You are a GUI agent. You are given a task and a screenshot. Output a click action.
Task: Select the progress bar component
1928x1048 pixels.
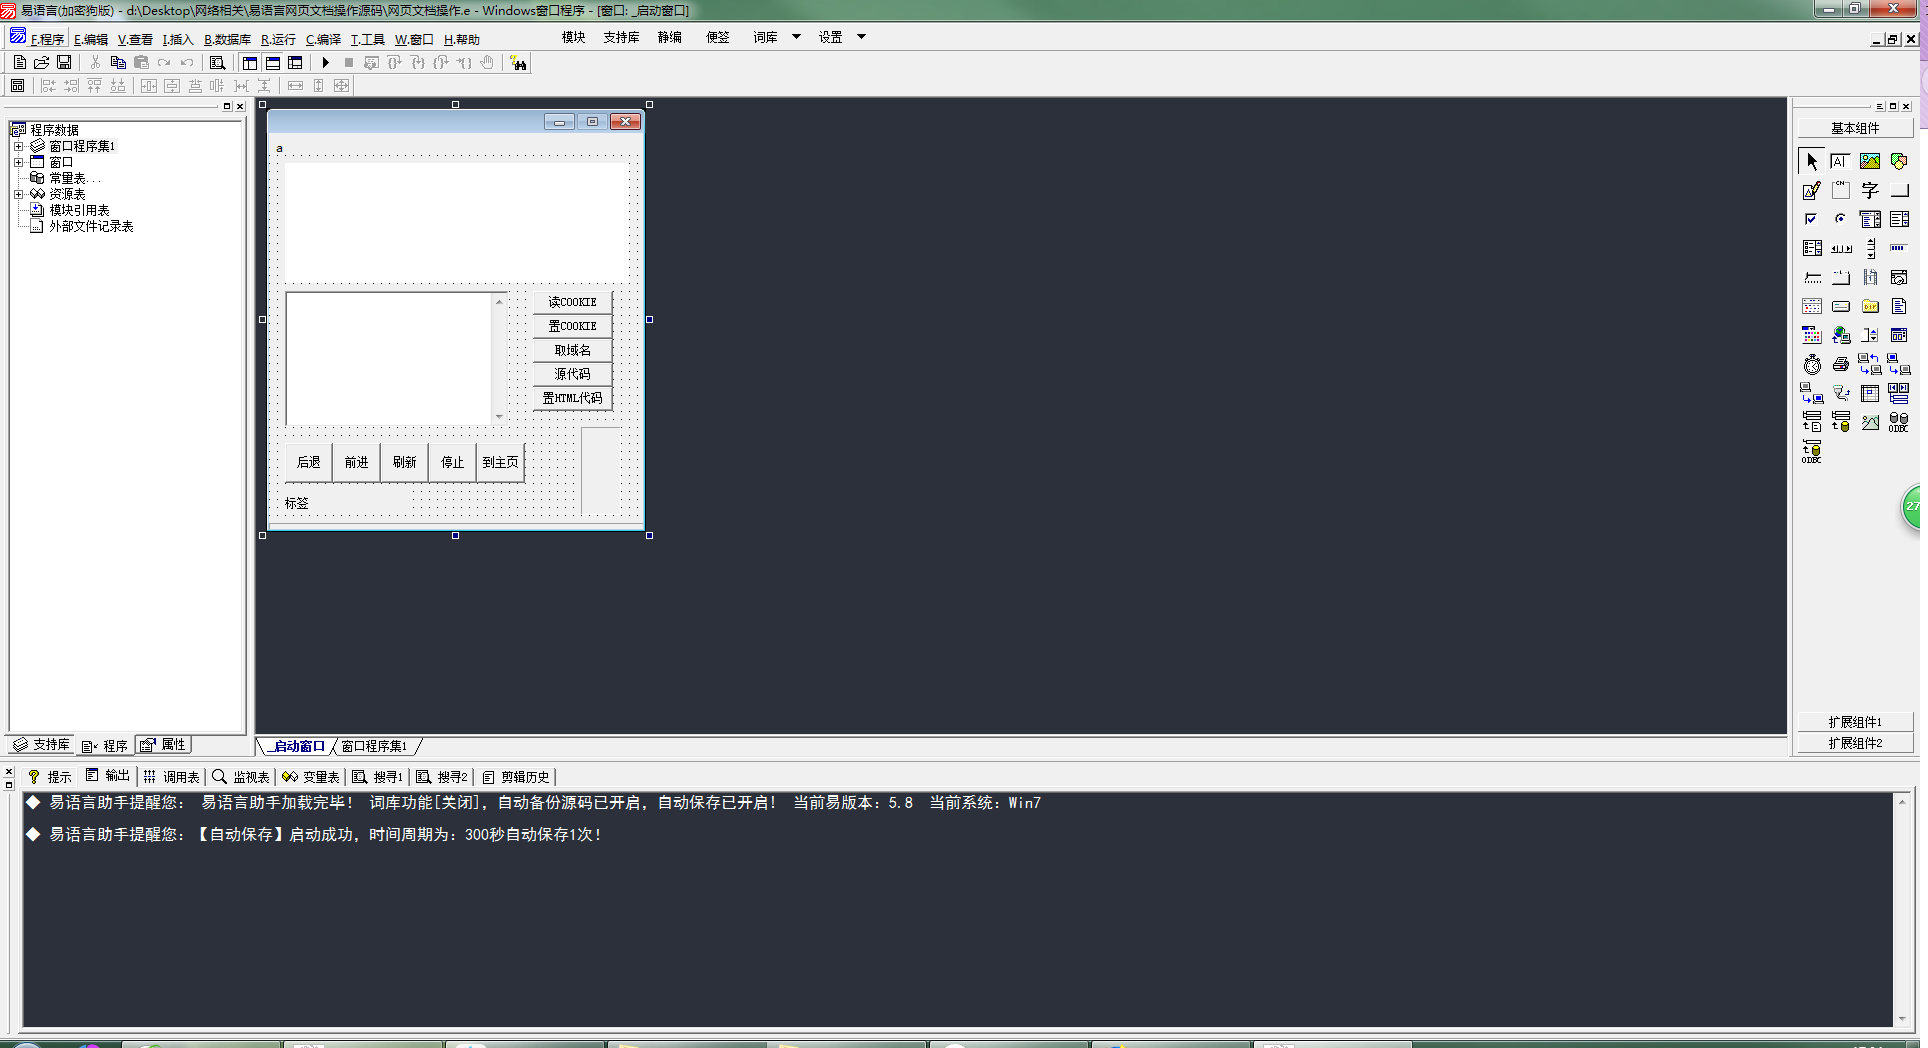pyautogui.click(x=1898, y=248)
